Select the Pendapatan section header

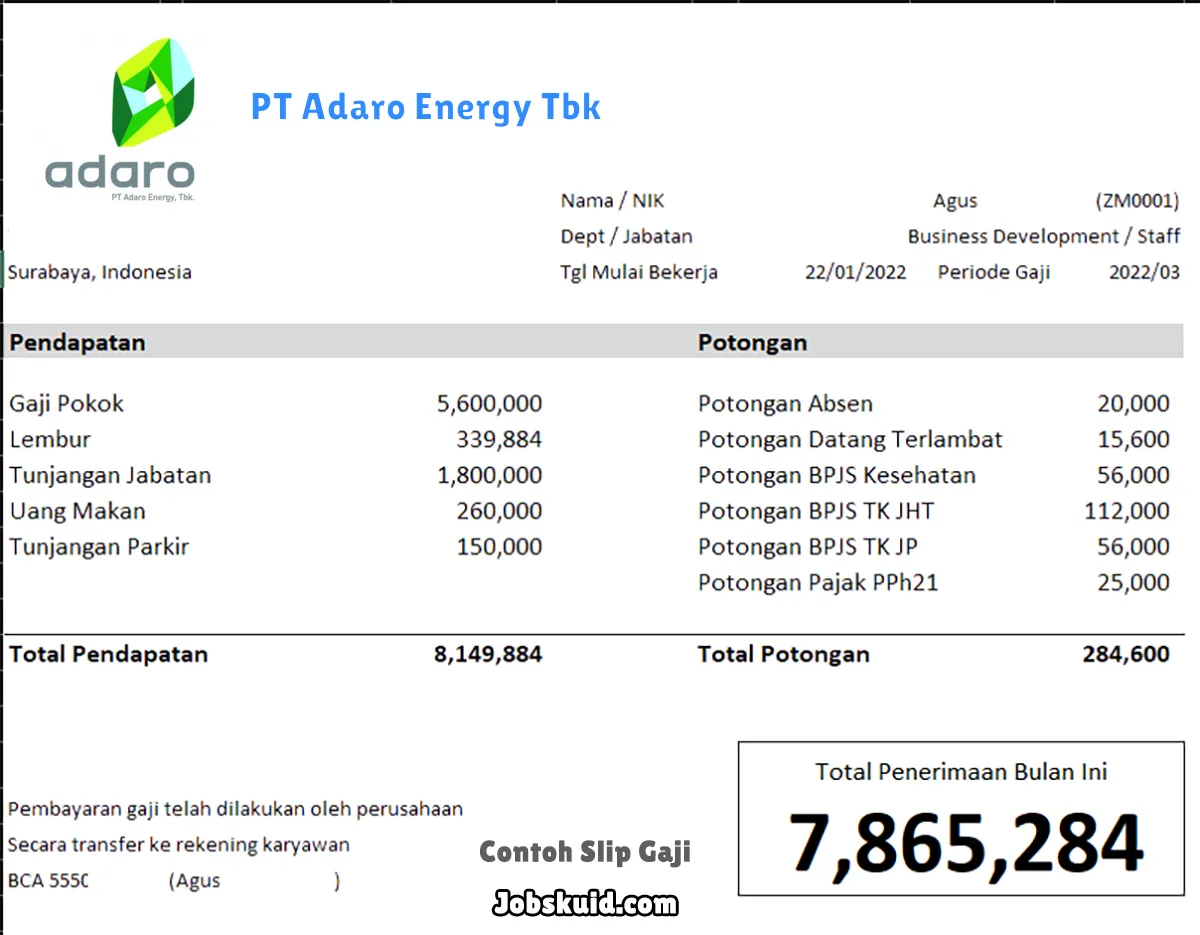coord(77,342)
